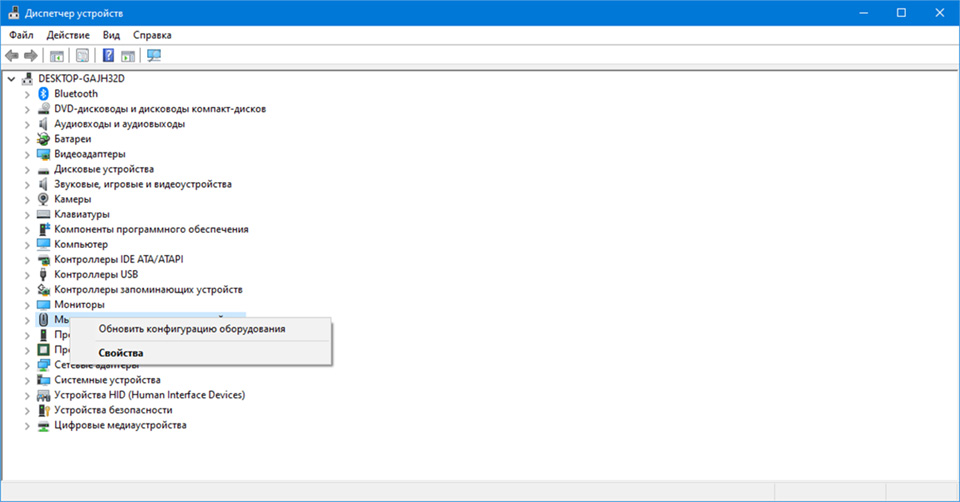Click the computer icon beside DESKTOP-GAJH32D
This screenshot has height=502, width=960.
[27, 78]
